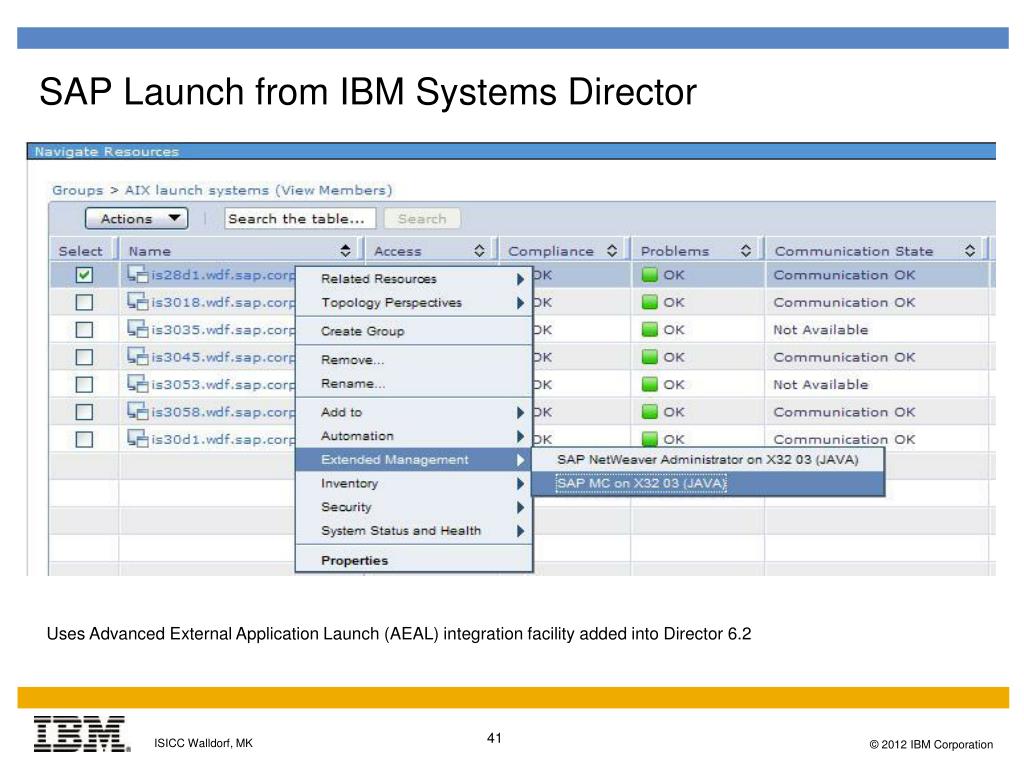Sort table by Name column arrows
Screen dimensions: 1024x768
[345, 251]
